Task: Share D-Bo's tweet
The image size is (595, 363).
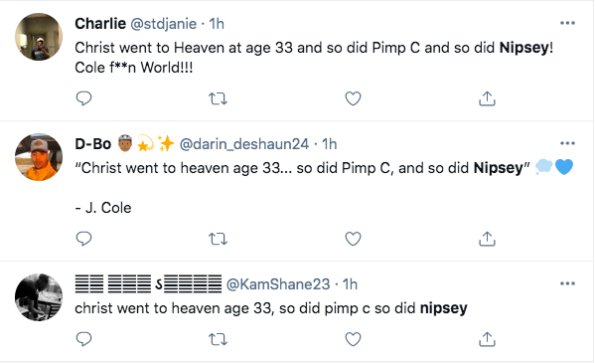Action: [x=487, y=239]
